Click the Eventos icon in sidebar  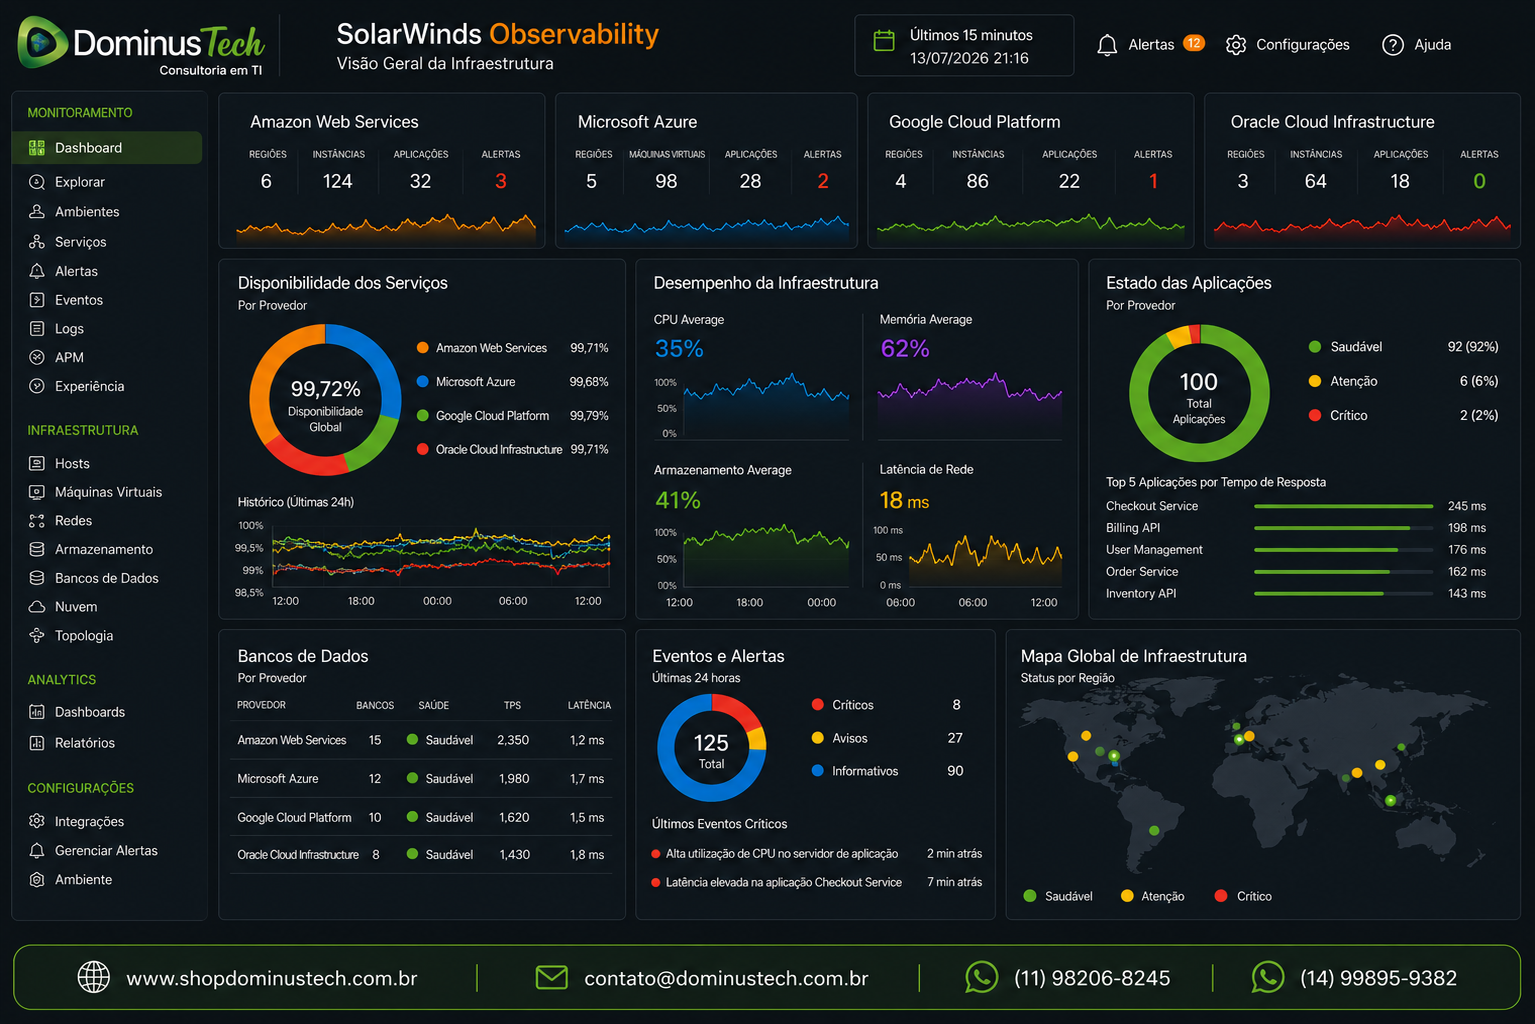coord(37,300)
